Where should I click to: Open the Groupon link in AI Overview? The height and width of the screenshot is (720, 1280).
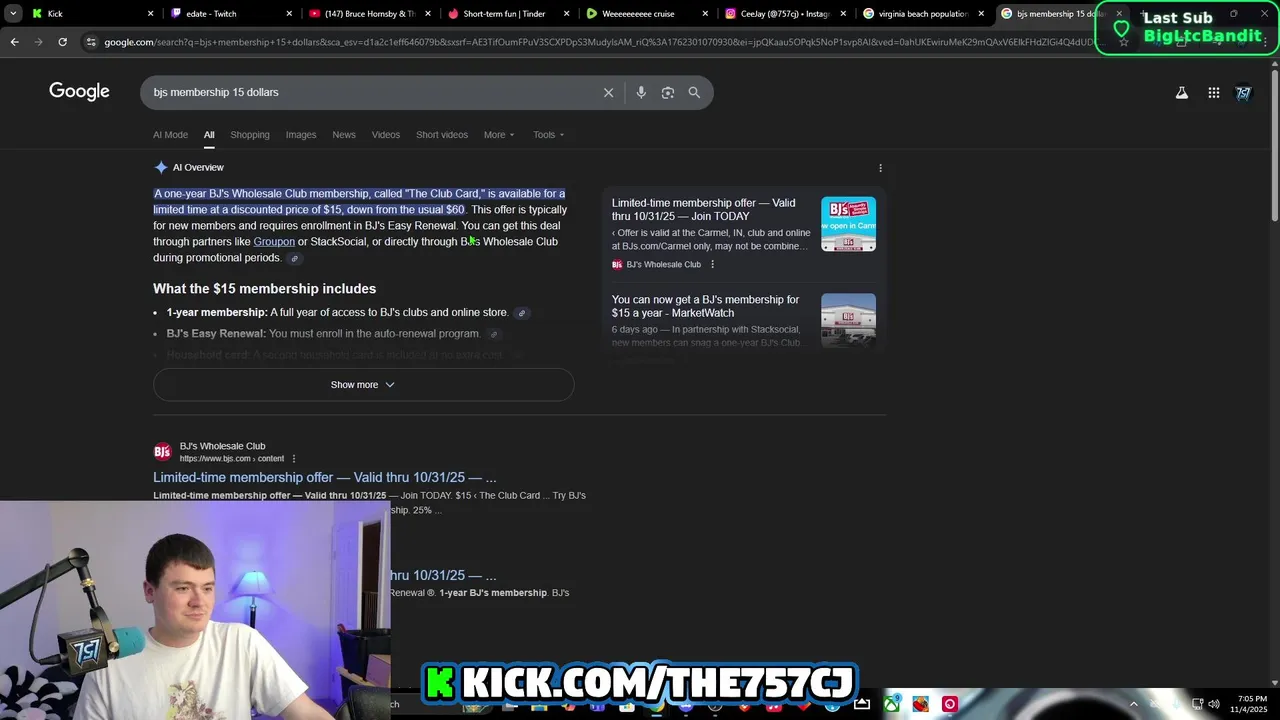tap(274, 242)
